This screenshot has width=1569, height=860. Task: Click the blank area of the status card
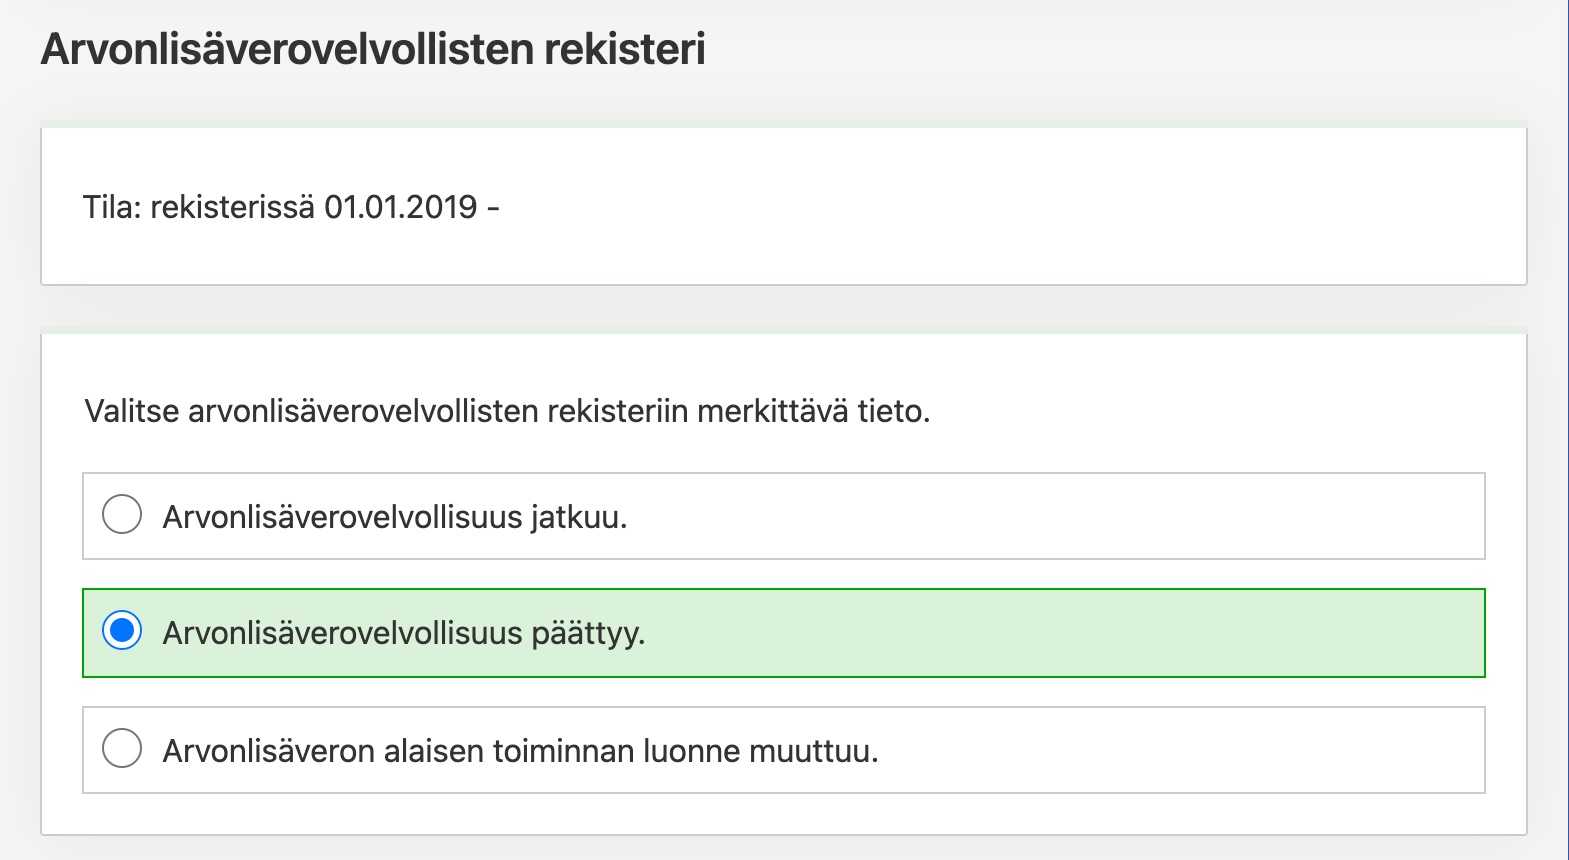[1000, 207]
